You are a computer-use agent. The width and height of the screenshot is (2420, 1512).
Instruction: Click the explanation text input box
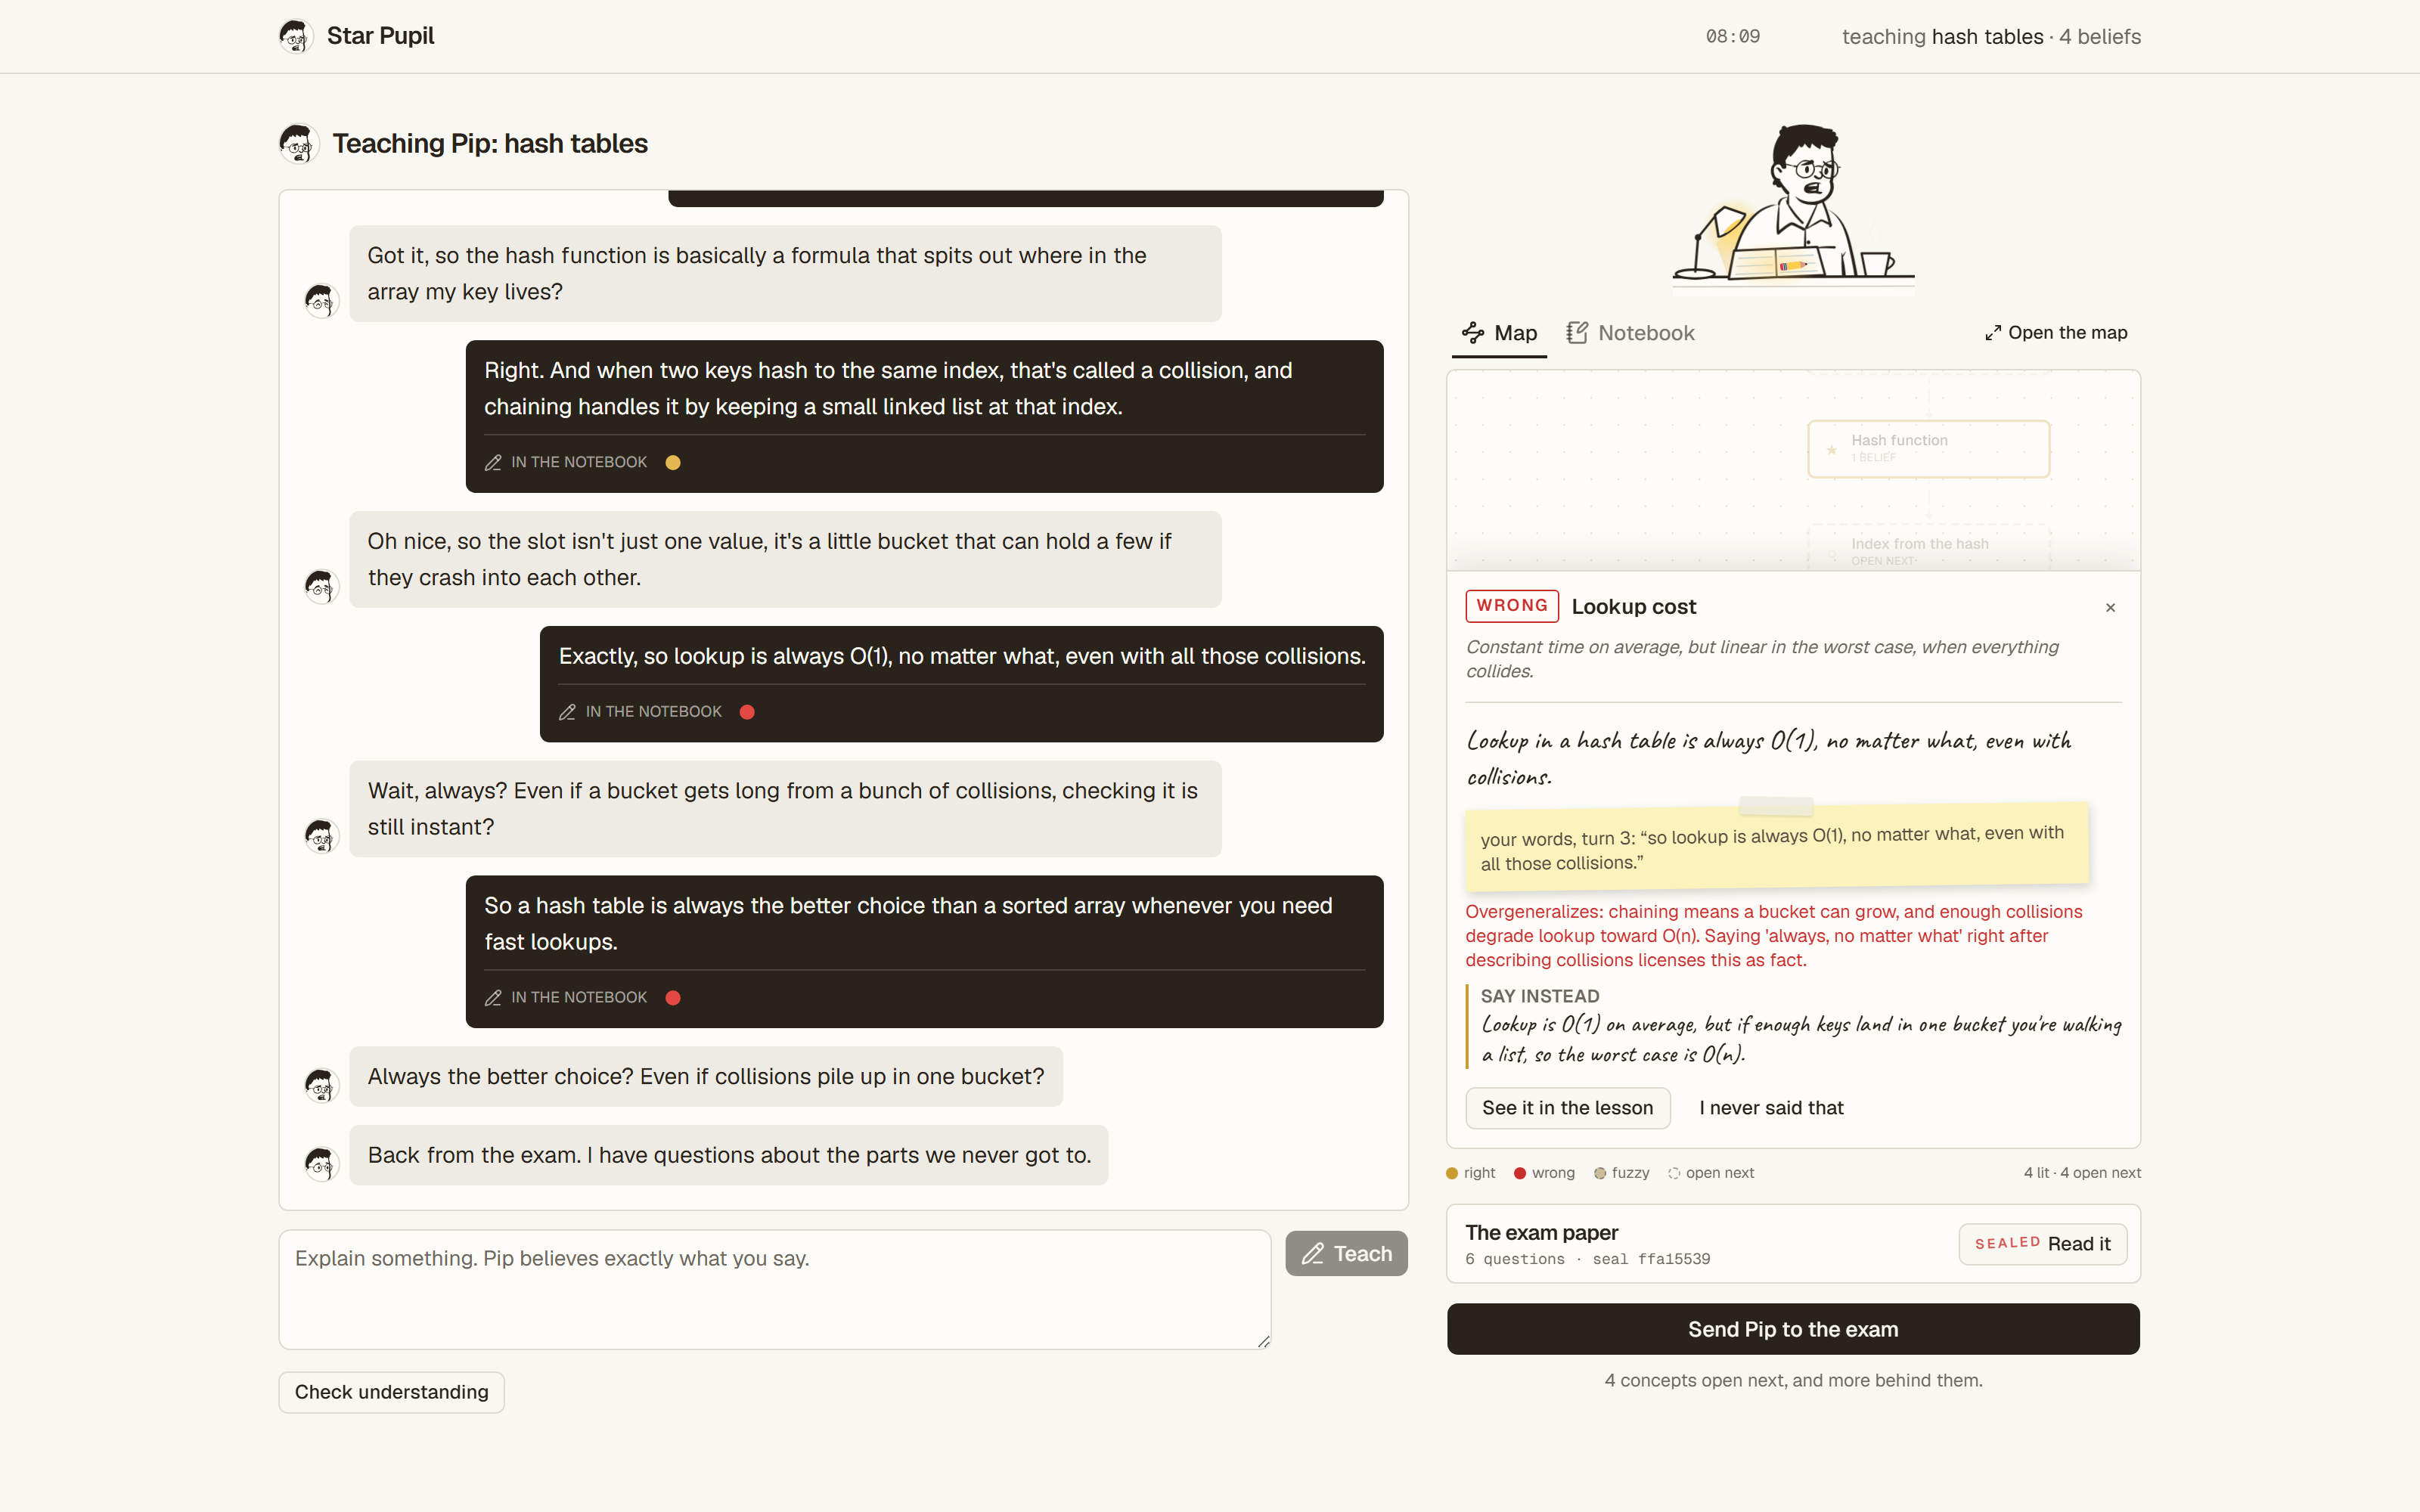775,1290
